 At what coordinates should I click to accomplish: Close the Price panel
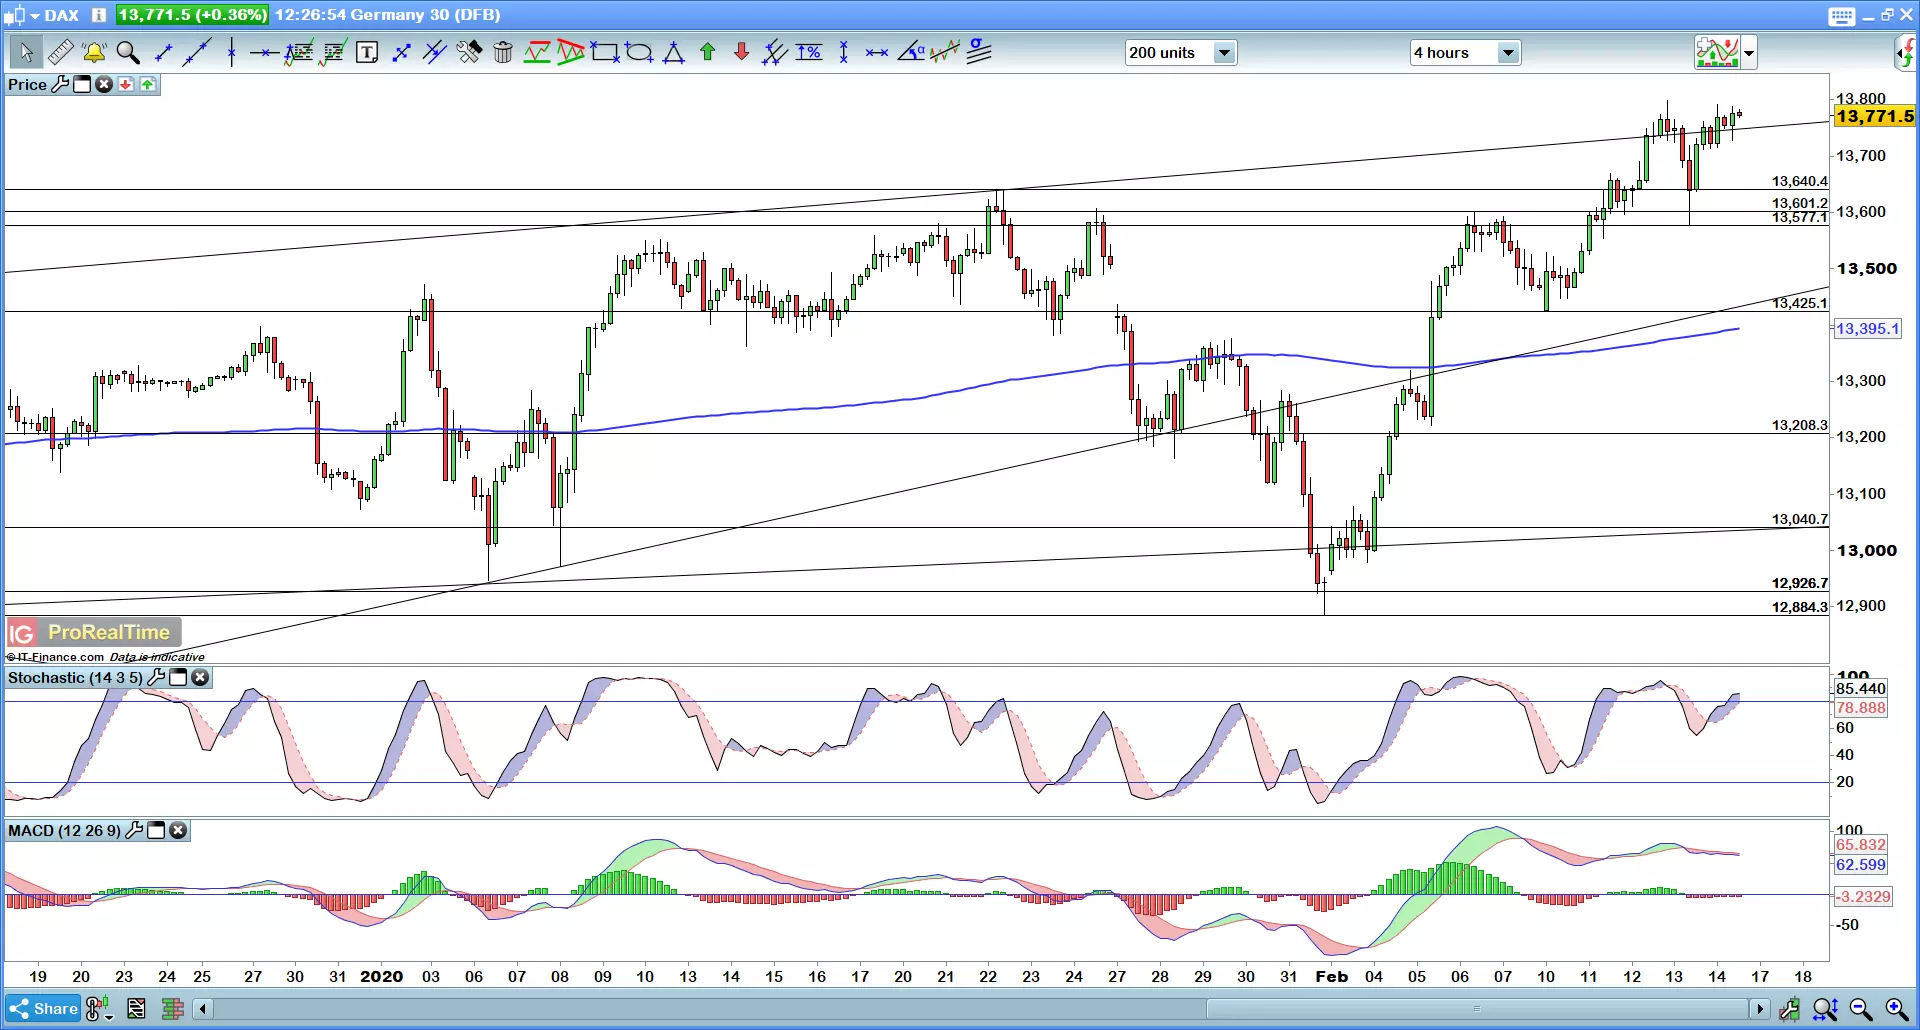tap(104, 84)
